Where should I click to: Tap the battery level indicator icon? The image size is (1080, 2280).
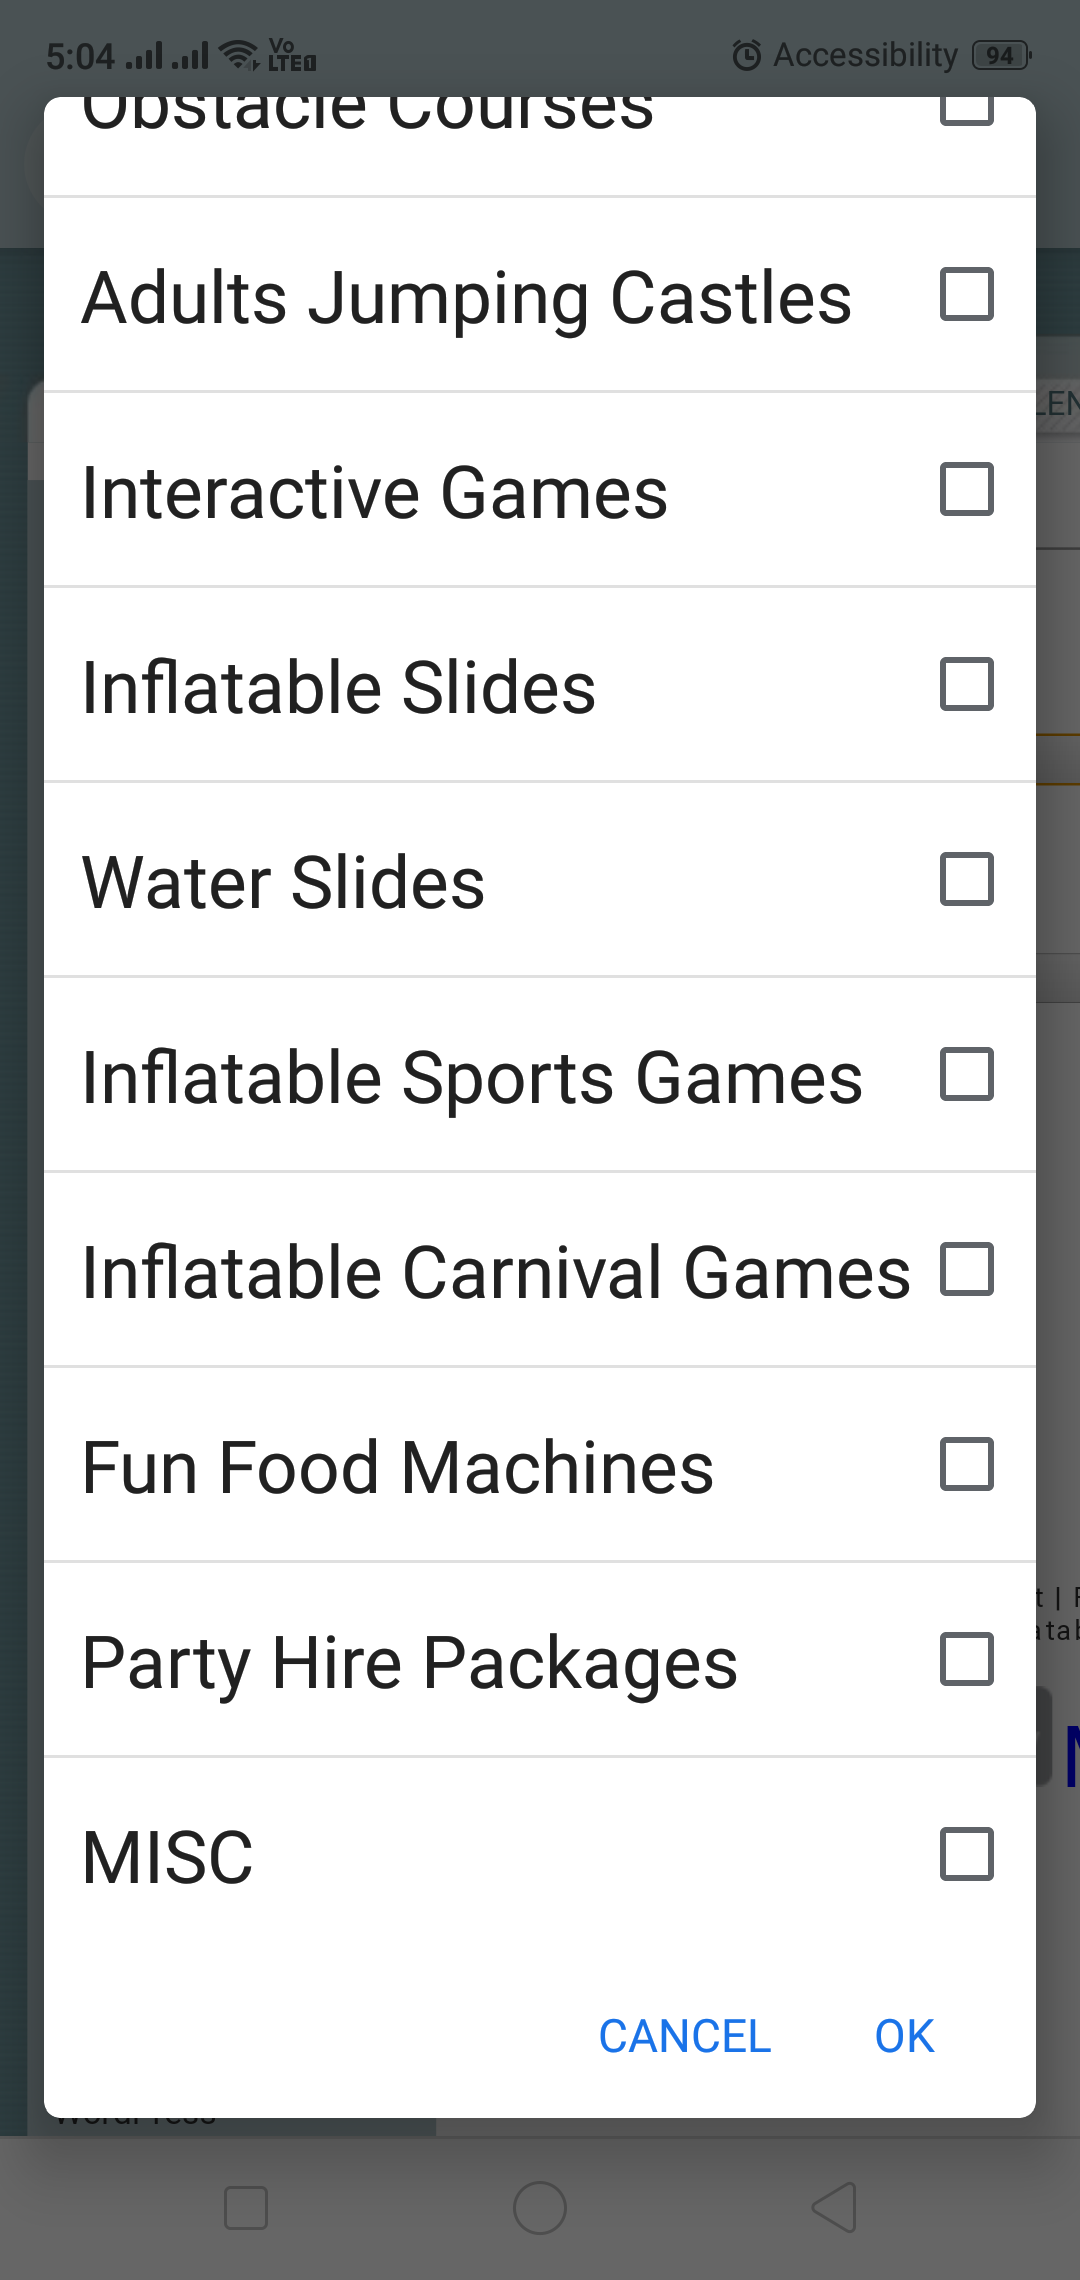(1001, 56)
